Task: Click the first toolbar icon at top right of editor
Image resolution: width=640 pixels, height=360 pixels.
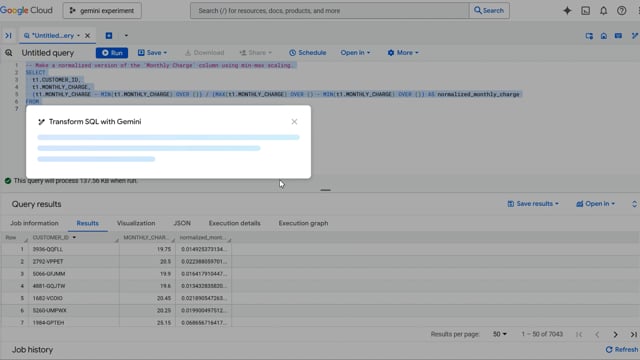Action: [x=589, y=36]
